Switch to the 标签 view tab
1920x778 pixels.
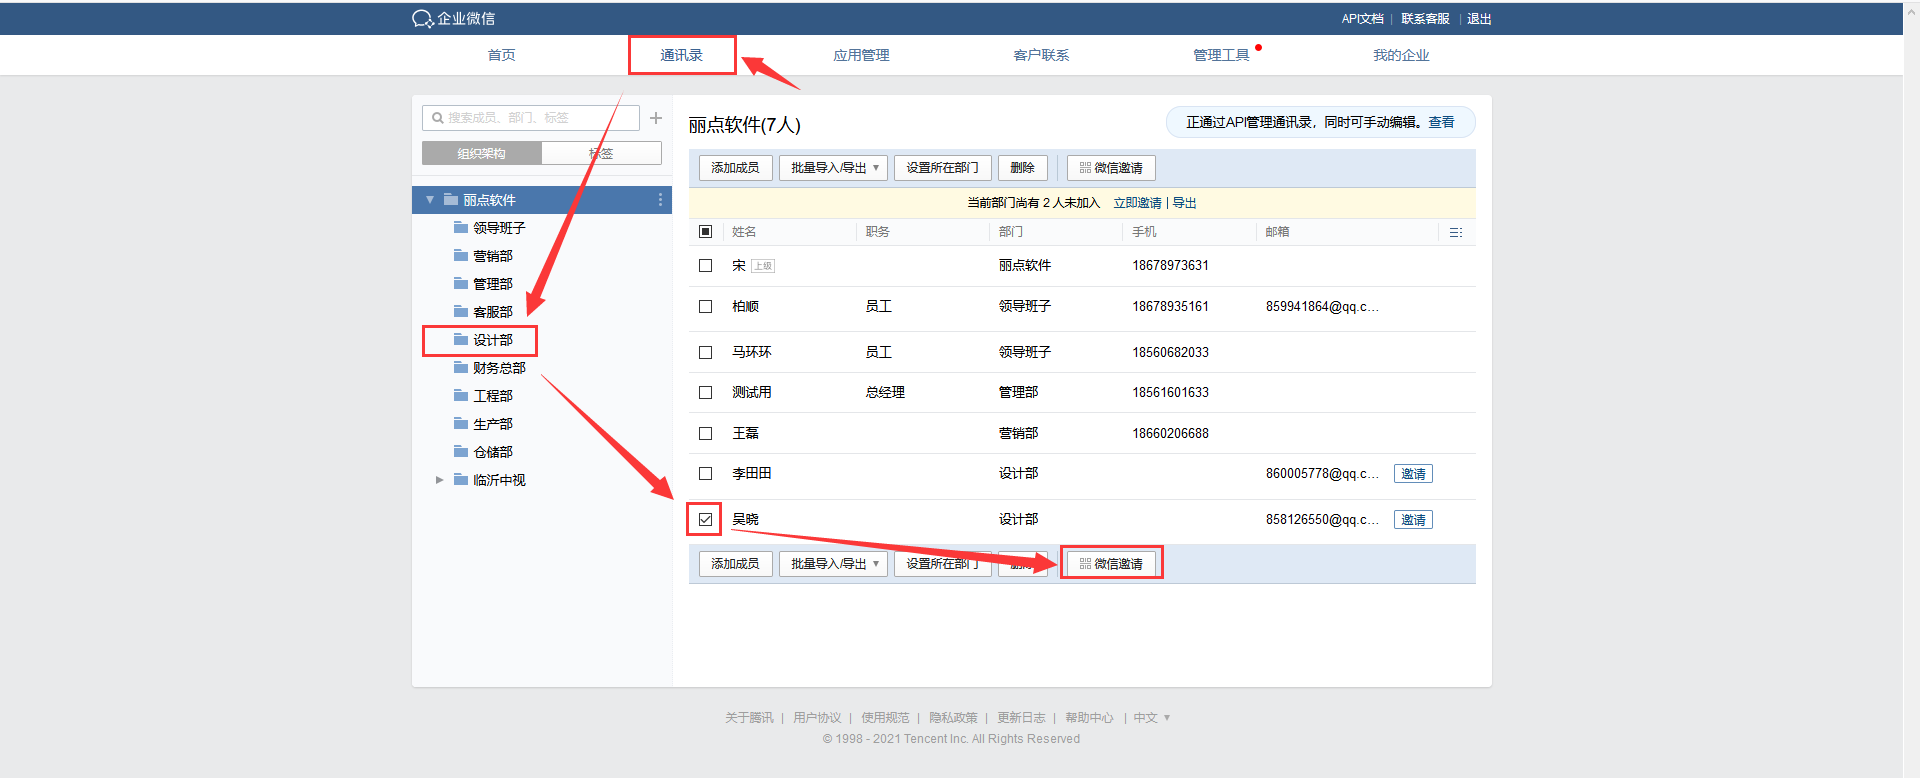tap(601, 153)
